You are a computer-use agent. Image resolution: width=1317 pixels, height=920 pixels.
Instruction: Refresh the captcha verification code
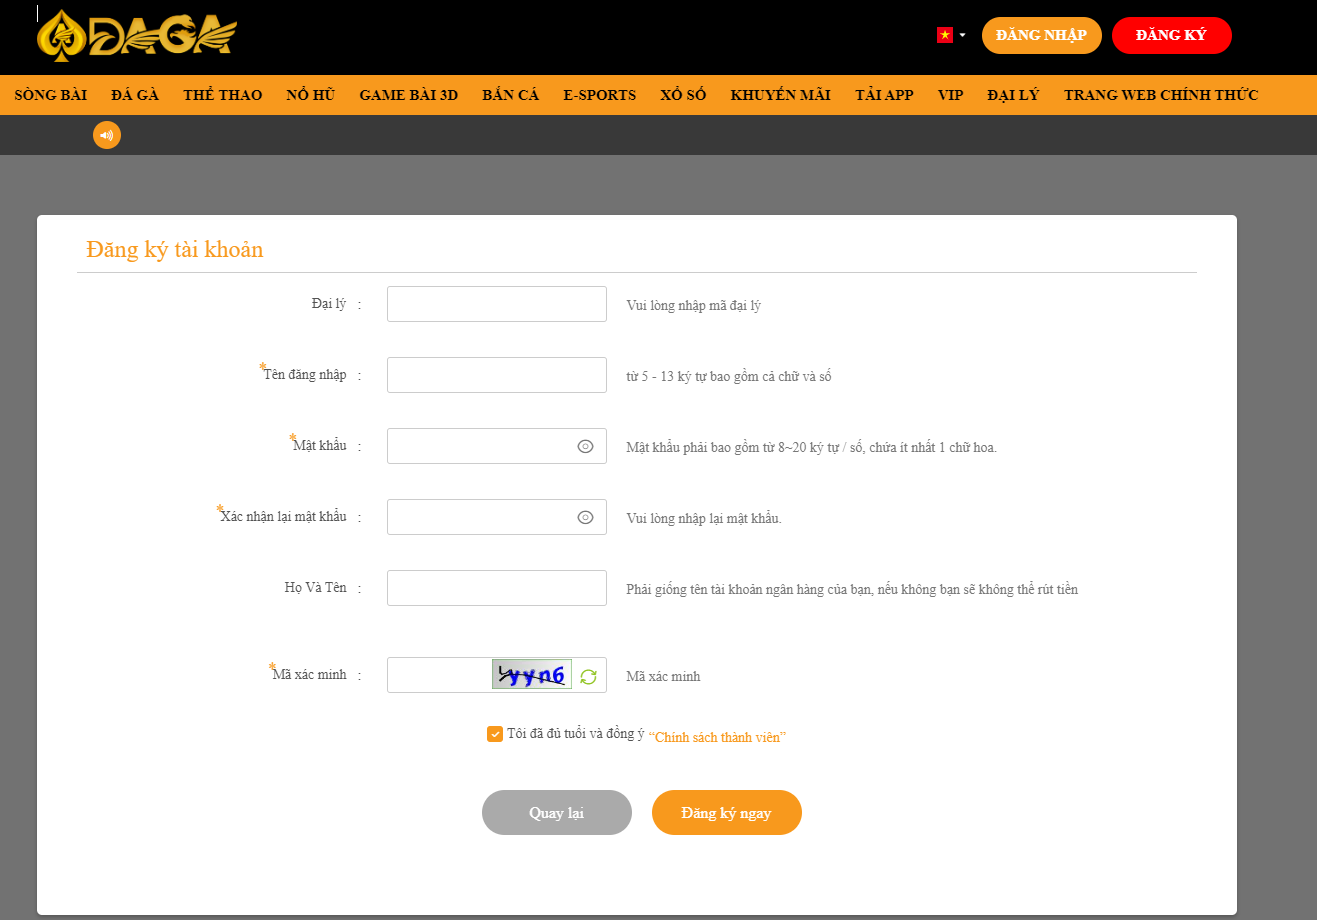(x=588, y=676)
